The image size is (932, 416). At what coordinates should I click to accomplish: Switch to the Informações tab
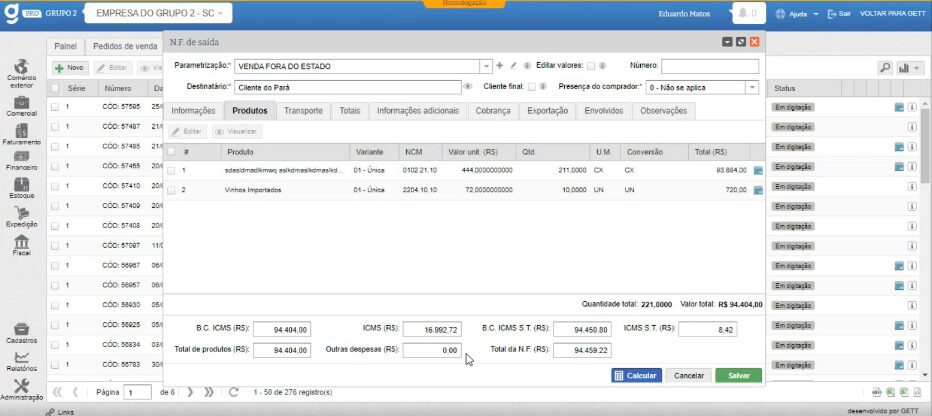tap(193, 111)
